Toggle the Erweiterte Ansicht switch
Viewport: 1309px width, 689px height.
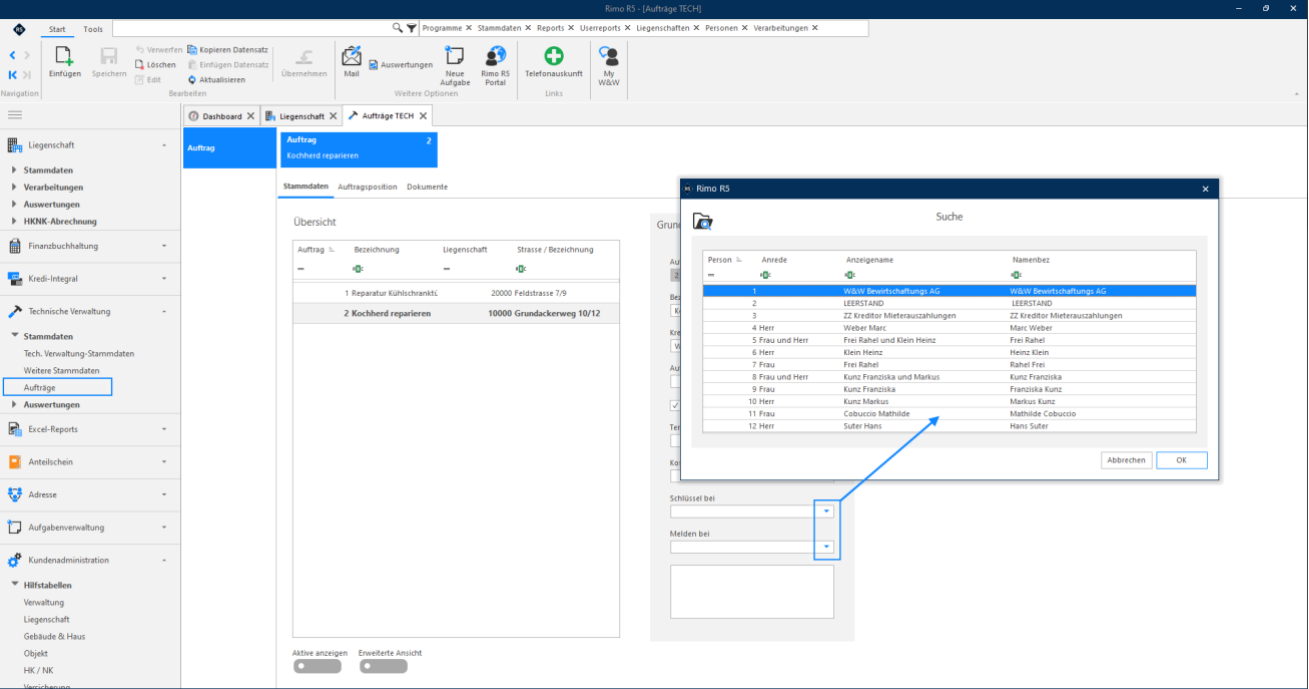383,666
